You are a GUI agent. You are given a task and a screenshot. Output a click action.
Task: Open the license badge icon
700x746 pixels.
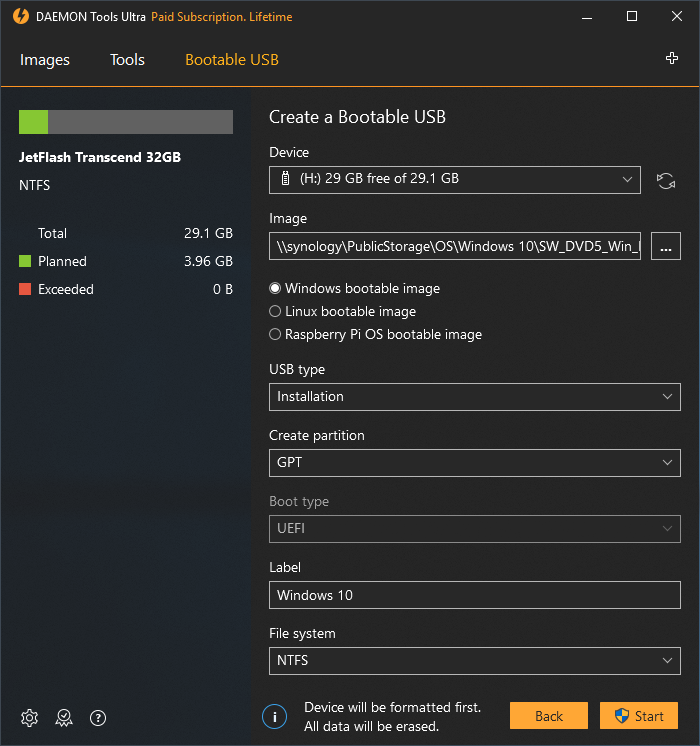(x=64, y=717)
